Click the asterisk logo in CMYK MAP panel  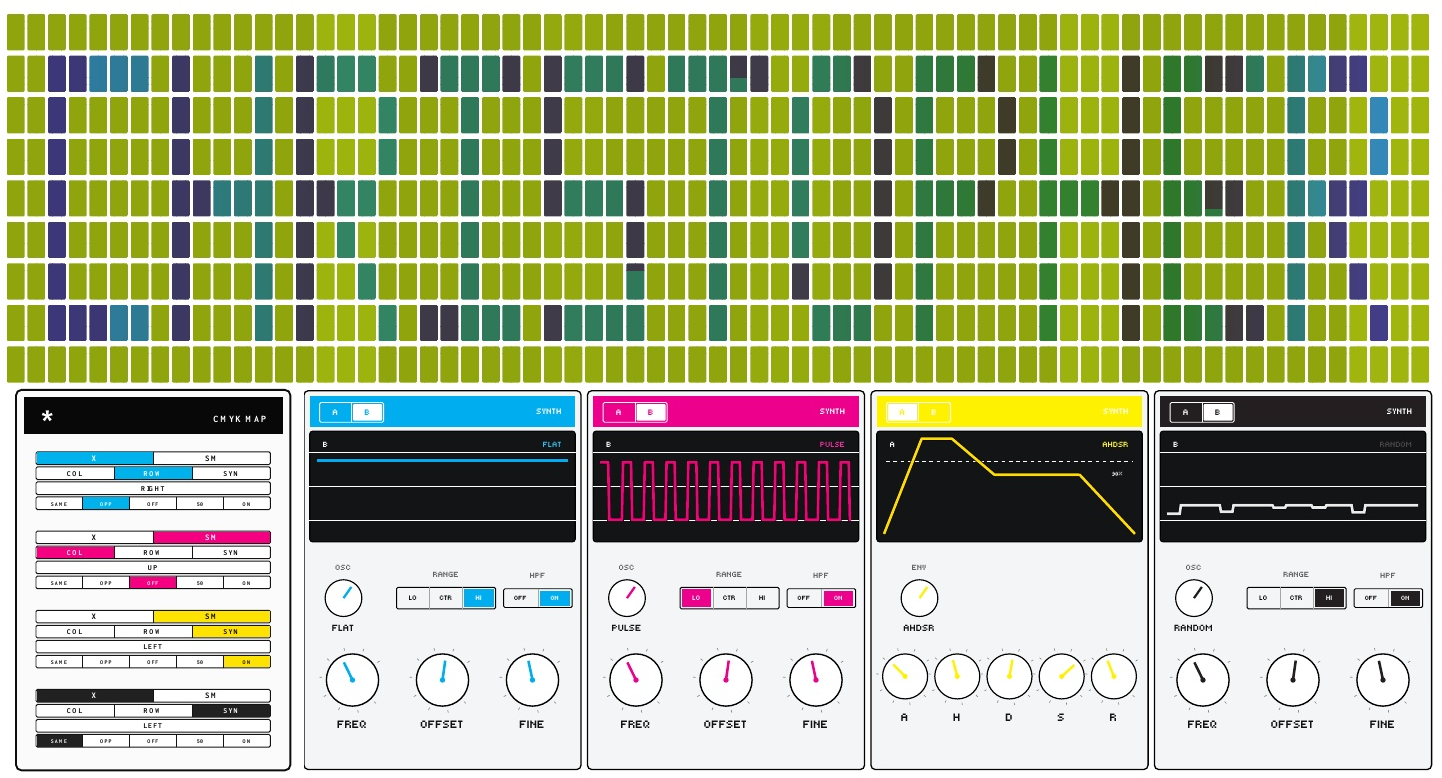click(x=47, y=417)
